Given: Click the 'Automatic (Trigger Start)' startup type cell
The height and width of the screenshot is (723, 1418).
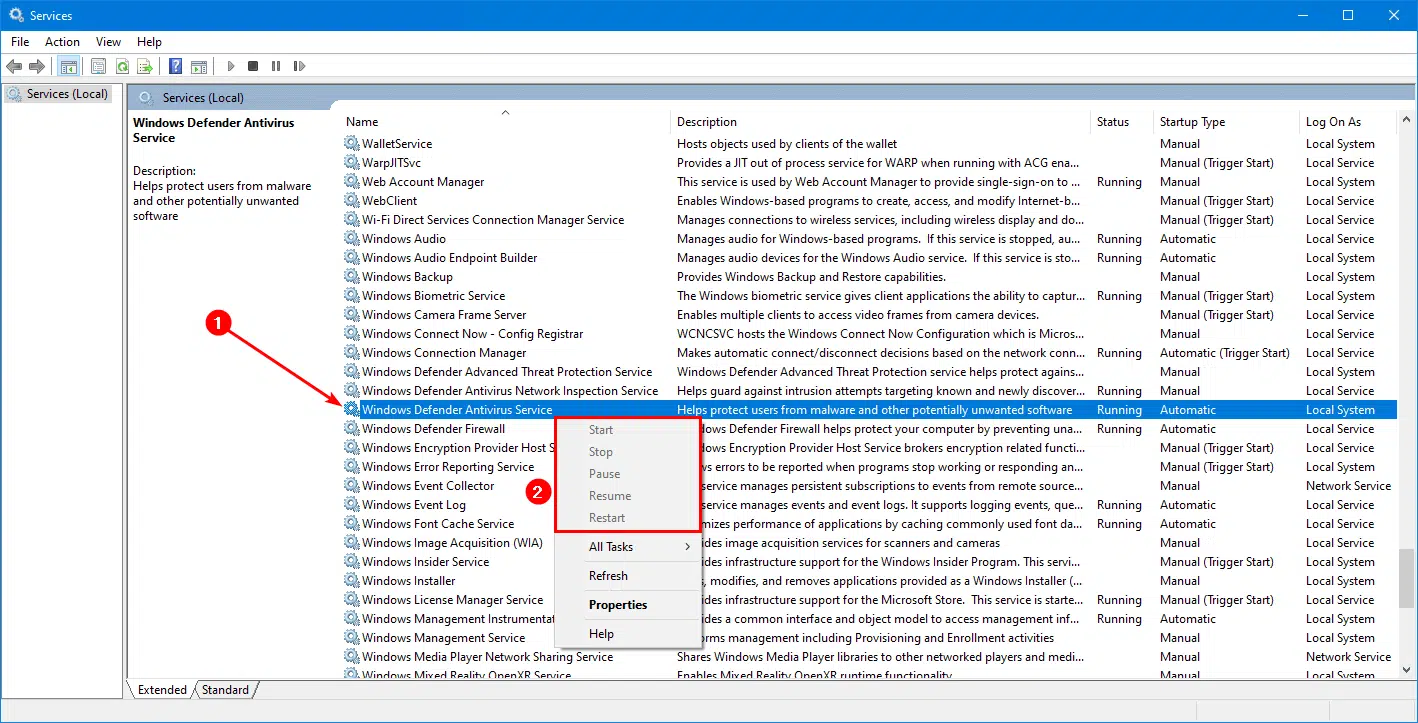Looking at the screenshot, I should click(1225, 353).
